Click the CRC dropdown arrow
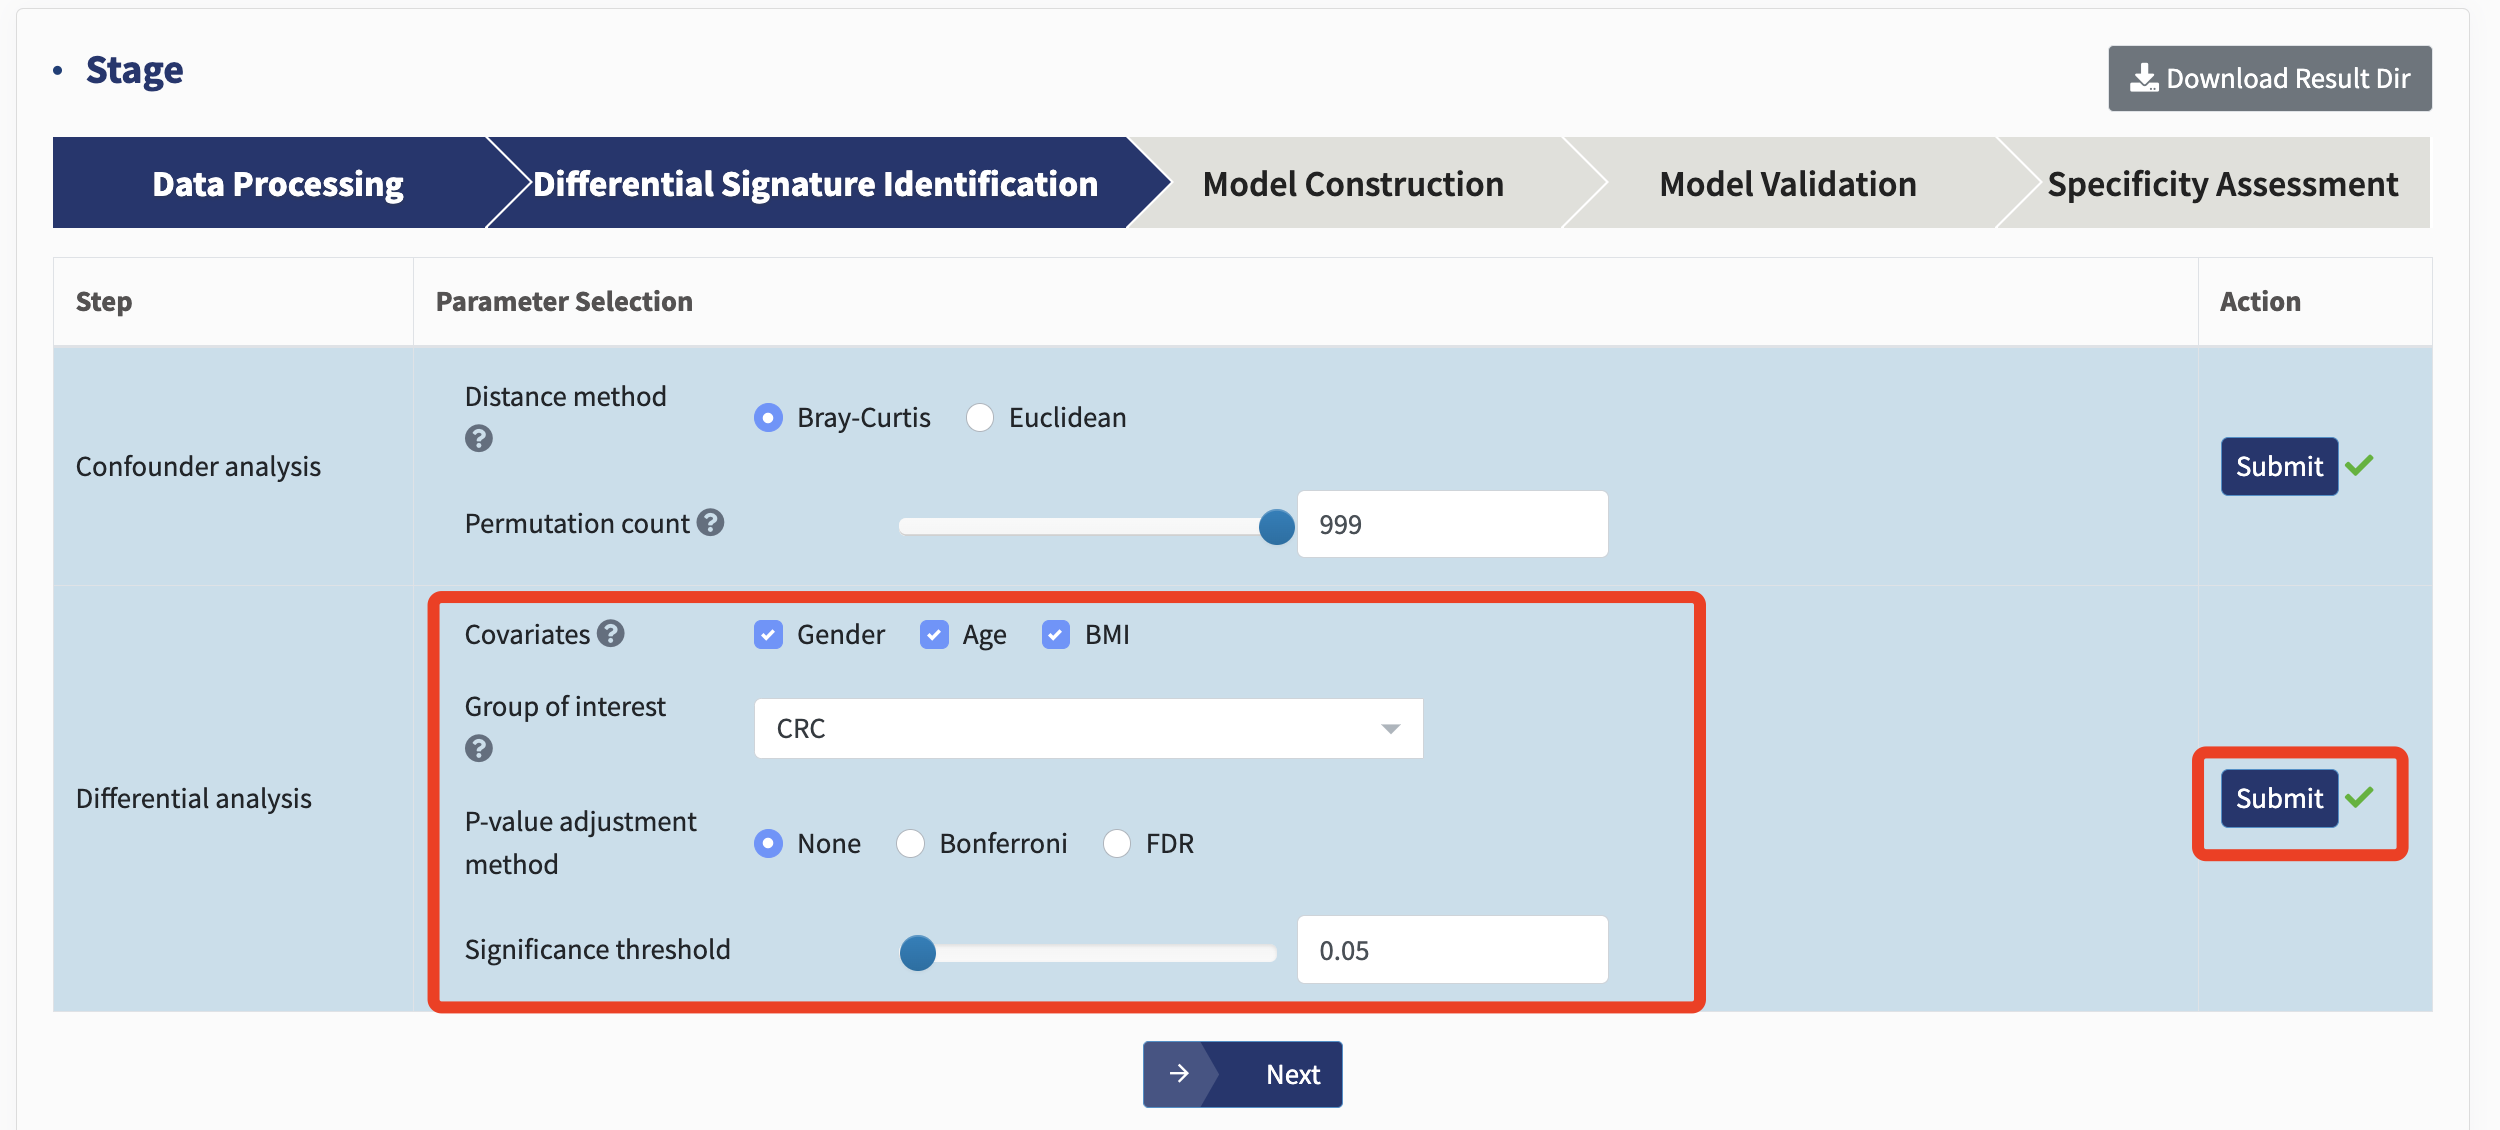The height and width of the screenshot is (1130, 2500). click(1391, 729)
